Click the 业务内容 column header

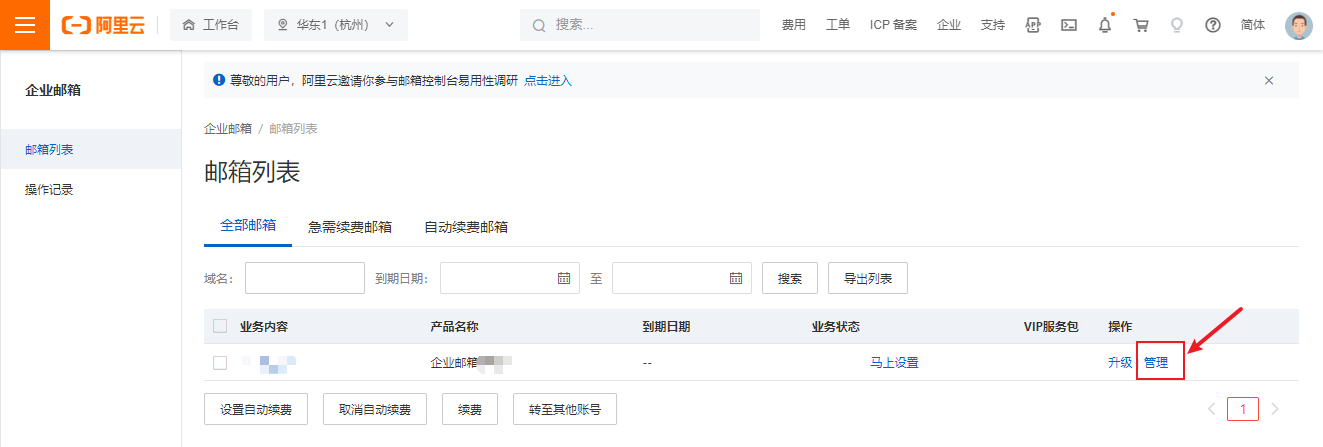click(264, 326)
